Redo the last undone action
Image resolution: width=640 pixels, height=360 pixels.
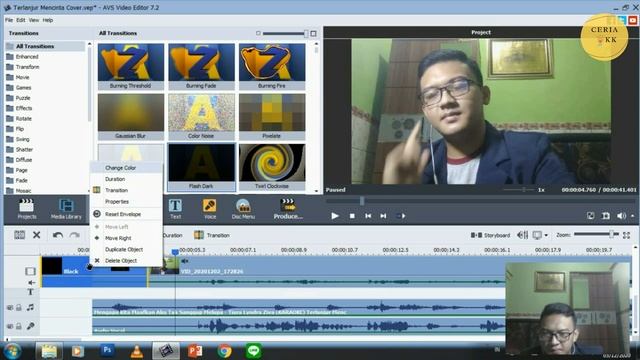74,235
